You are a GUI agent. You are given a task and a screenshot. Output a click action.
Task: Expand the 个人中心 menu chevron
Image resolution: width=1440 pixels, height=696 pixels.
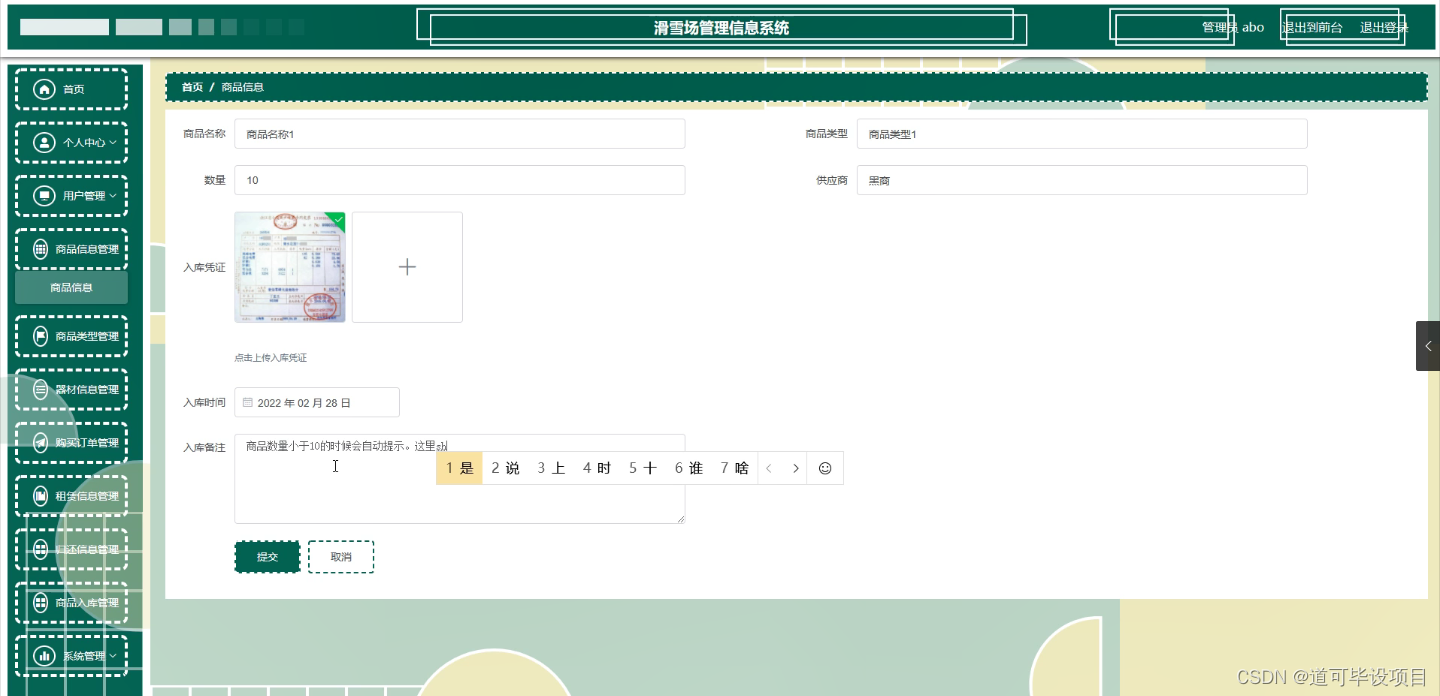[x=113, y=142]
